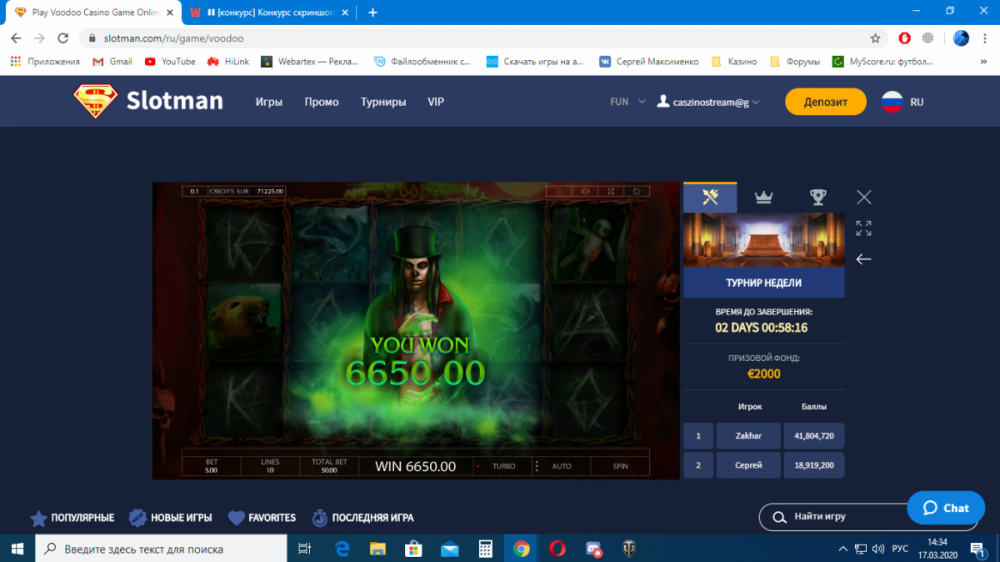Open the RU language selector
The width and height of the screenshot is (1000, 562).
pyautogui.click(x=901, y=102)
